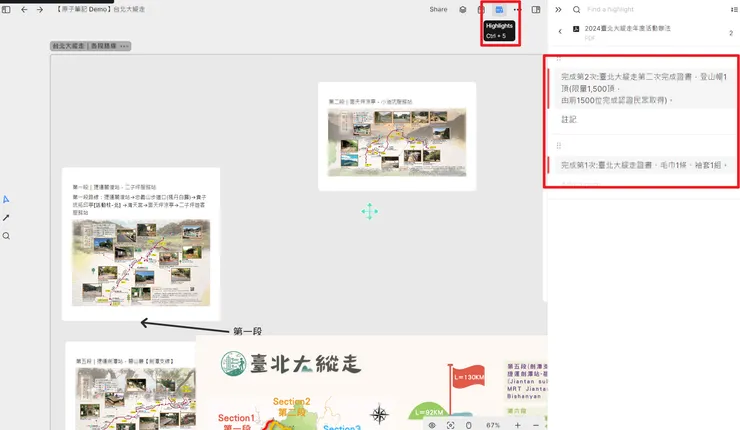Grab the drag handle above 完成第2次 highlight
Screen dimensions: 740x430
(559, 59)
